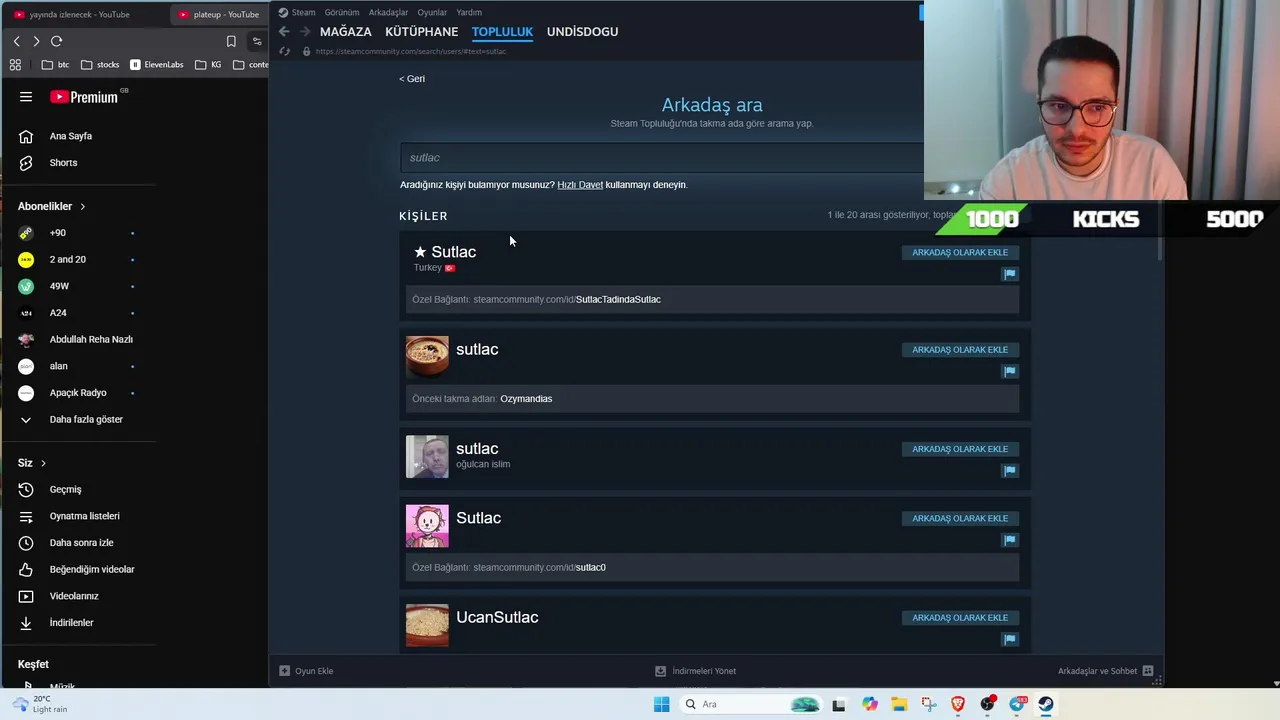Flag the UcanSutlac profile

pos(1009,639)
